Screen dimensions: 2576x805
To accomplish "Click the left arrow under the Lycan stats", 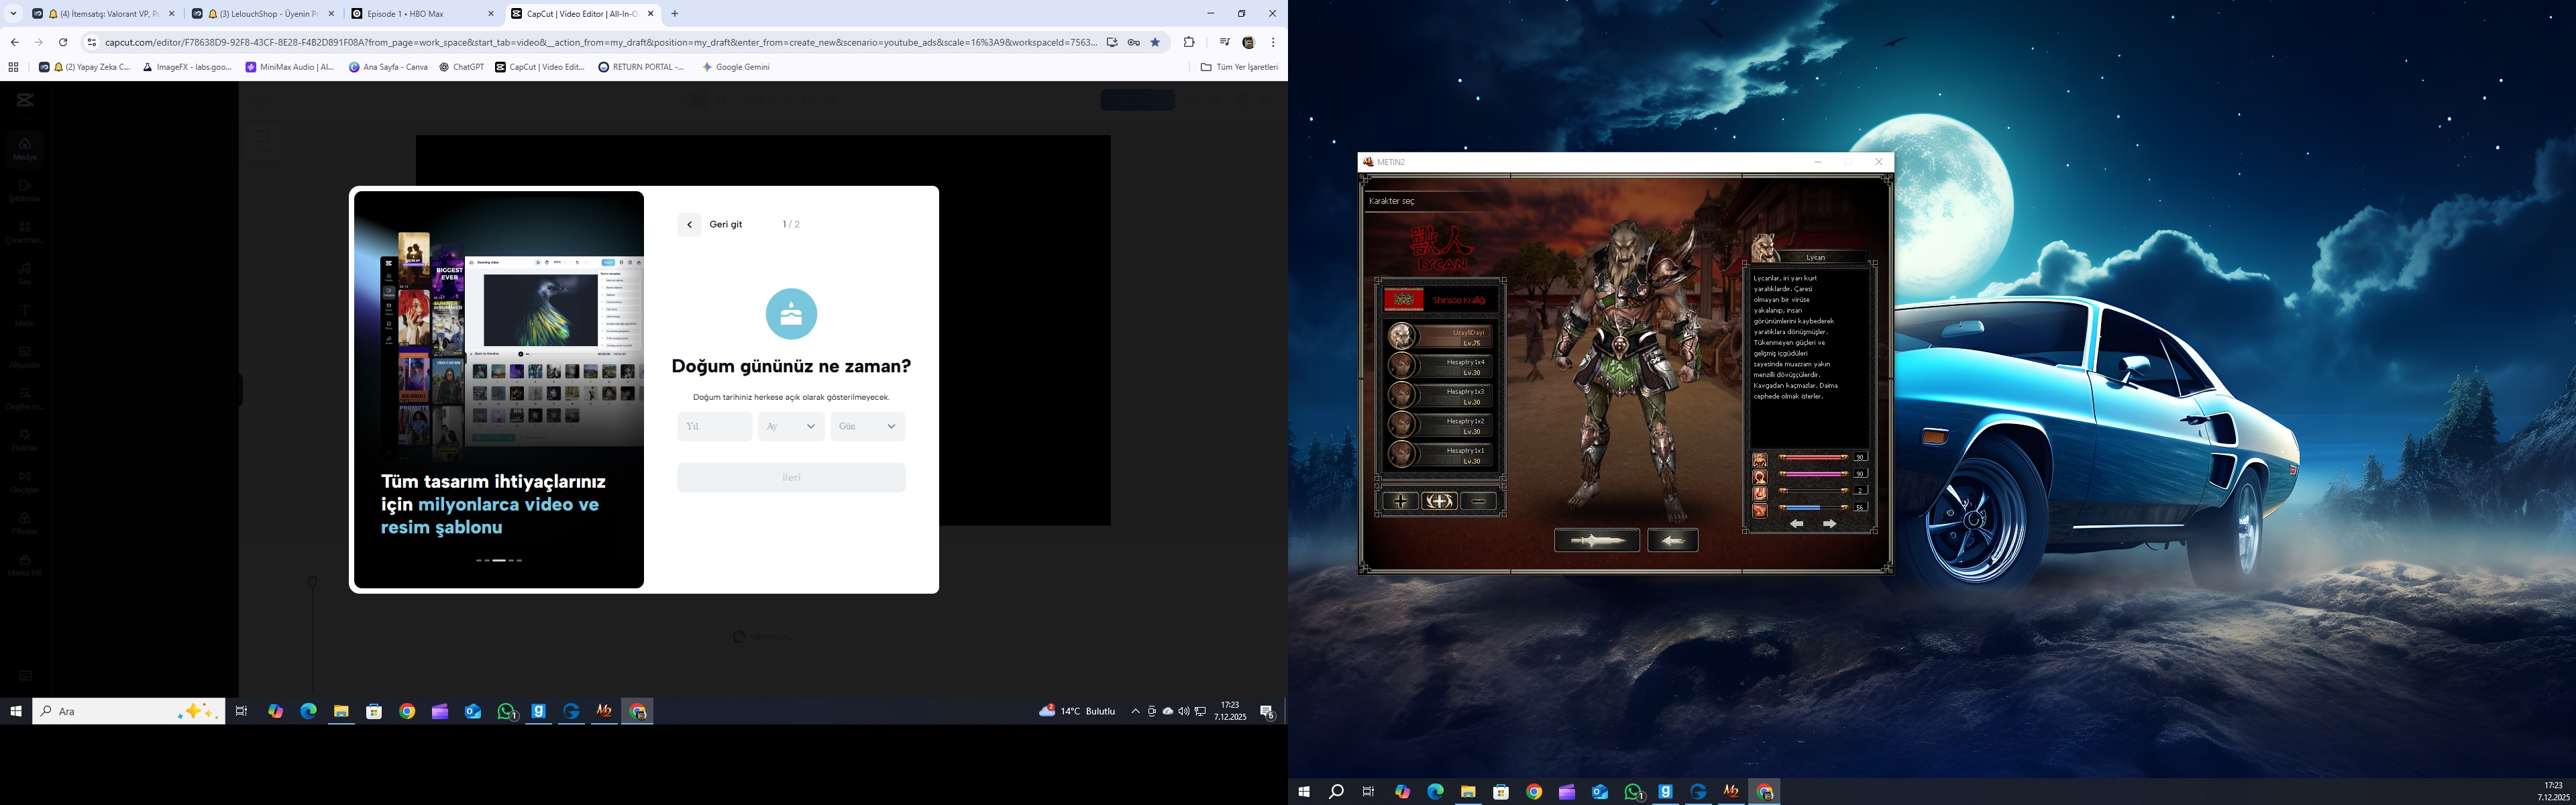I will tap(1797, 524).
